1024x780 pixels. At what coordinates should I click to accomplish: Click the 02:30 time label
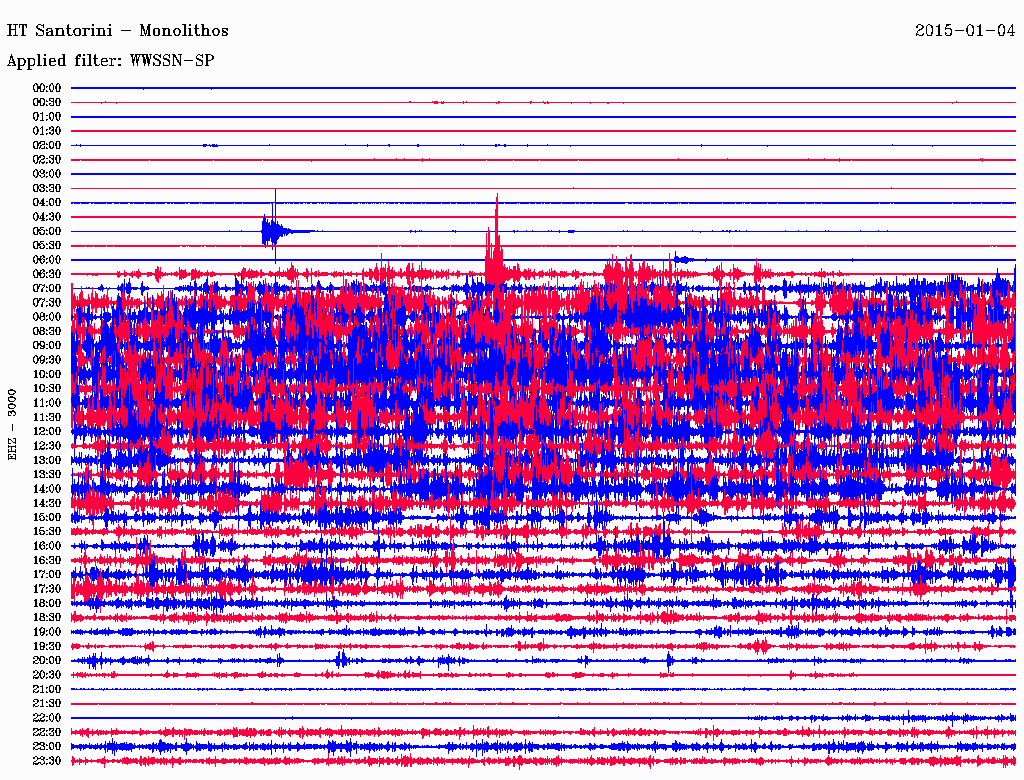coord(46,159)
